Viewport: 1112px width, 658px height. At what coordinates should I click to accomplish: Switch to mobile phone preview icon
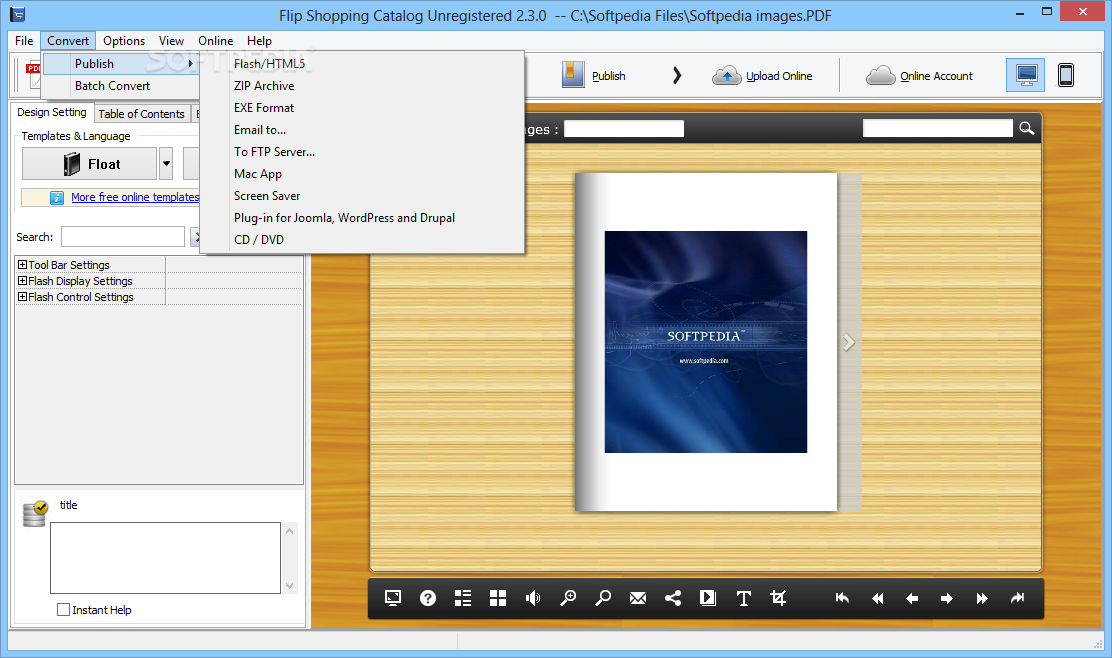point(1065,74)
